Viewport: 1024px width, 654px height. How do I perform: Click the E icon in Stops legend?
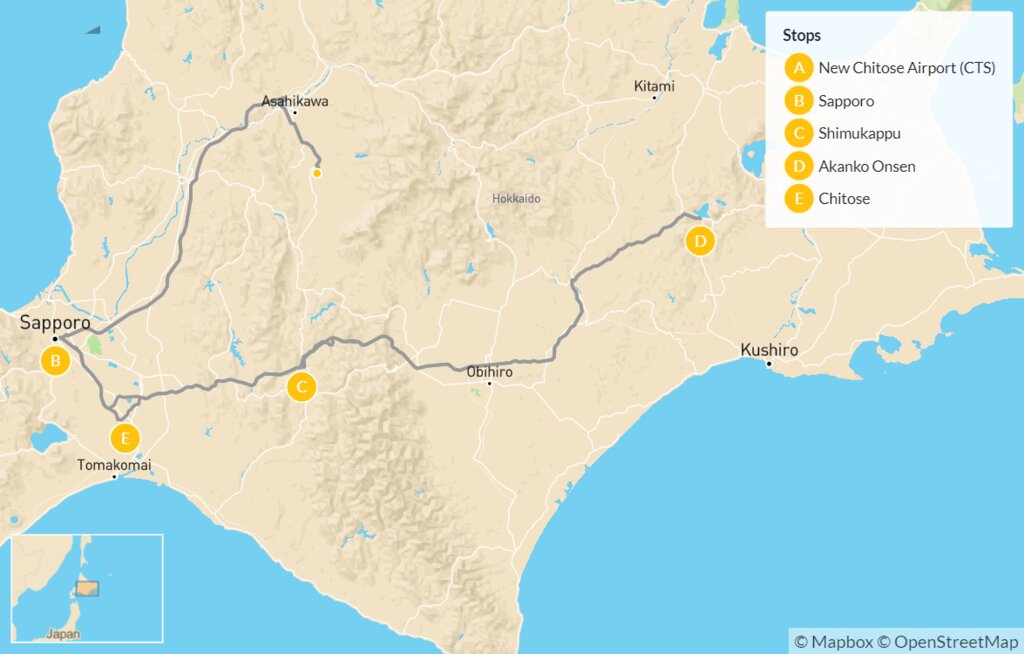tap(798, 198)
